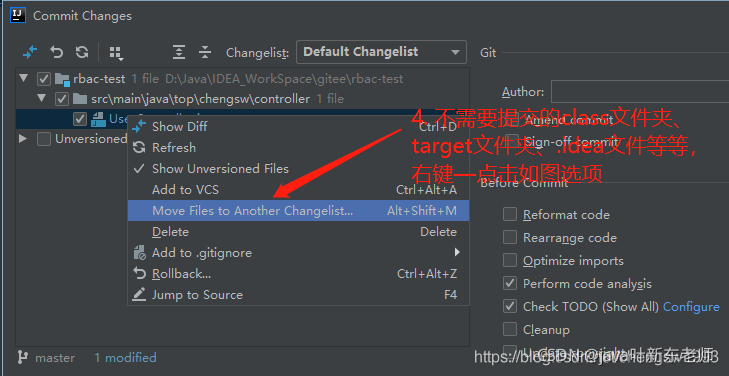Screen dimensions: 729x376
Task: Click the Add to .gitignore menu icon
Action: point(139,253)
